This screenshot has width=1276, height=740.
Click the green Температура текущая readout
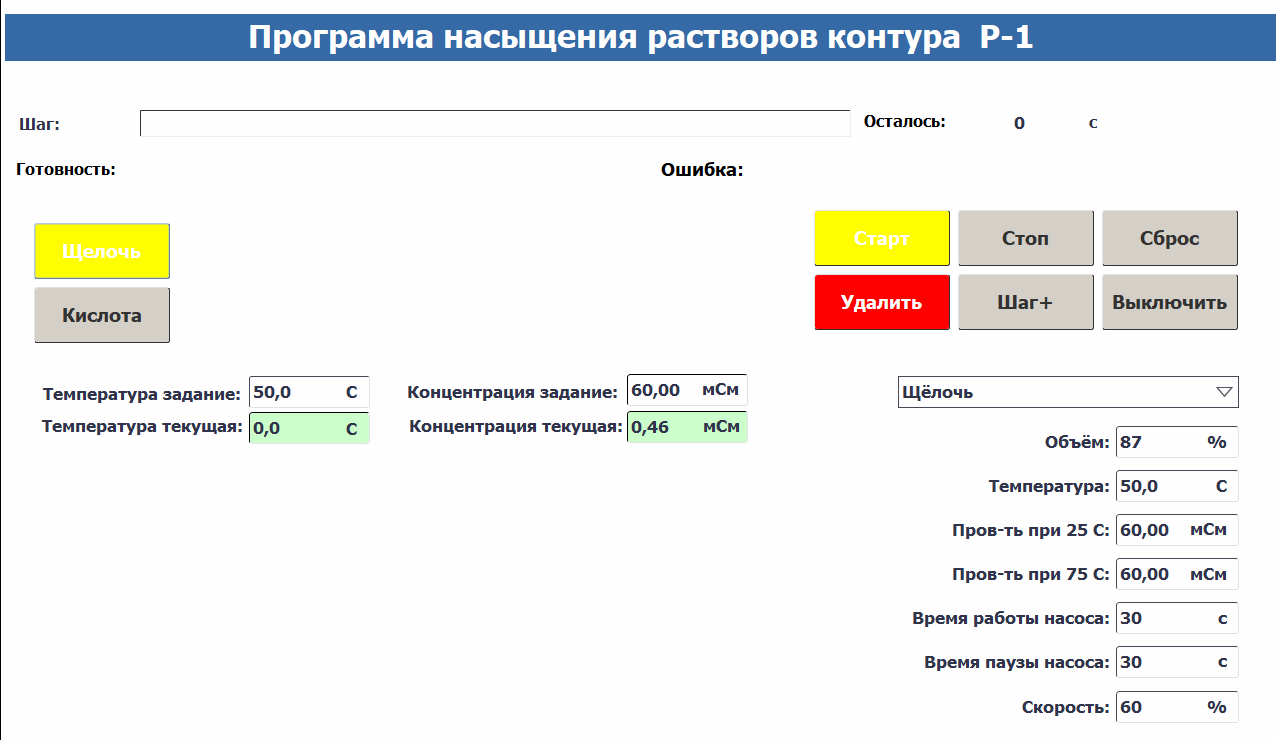point(308,428)
